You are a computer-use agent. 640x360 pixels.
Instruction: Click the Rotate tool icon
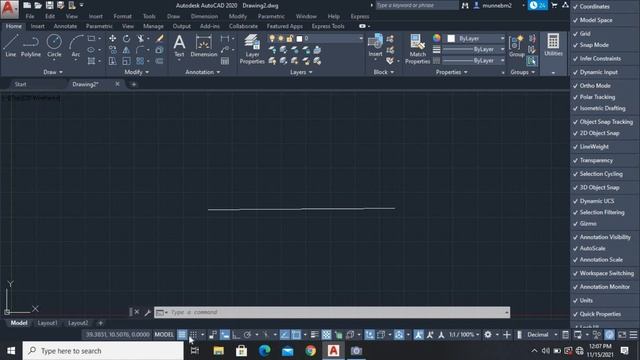coord(126,38)
